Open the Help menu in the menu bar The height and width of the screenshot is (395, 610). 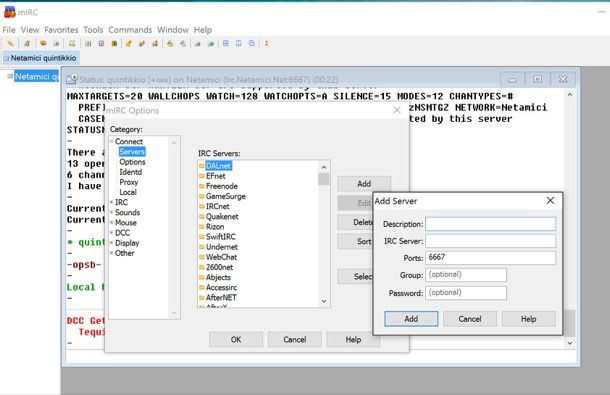pos(203,30)
